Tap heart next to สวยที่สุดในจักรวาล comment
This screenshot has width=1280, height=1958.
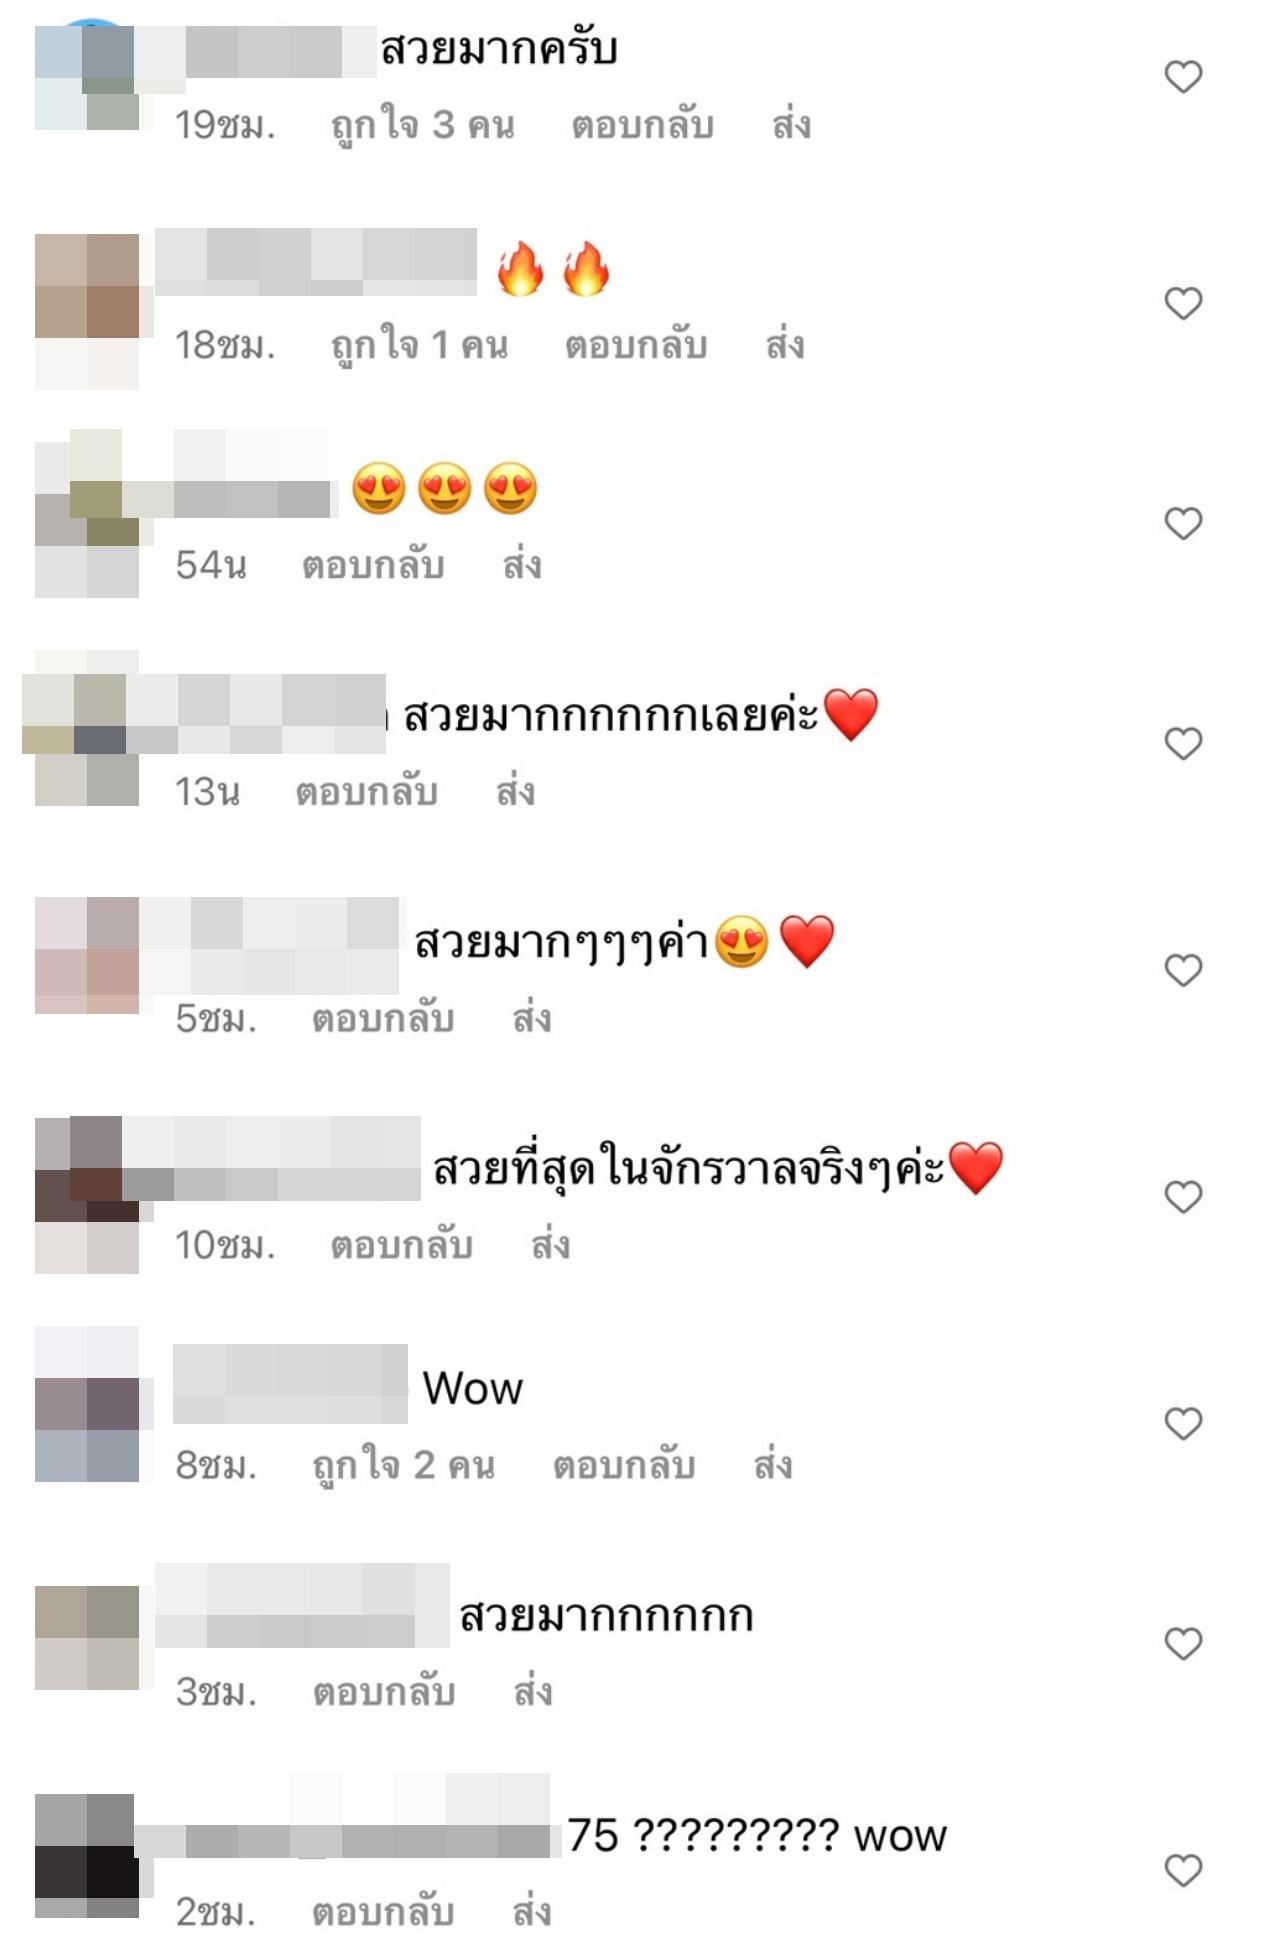click(x=1183, y=1198)
